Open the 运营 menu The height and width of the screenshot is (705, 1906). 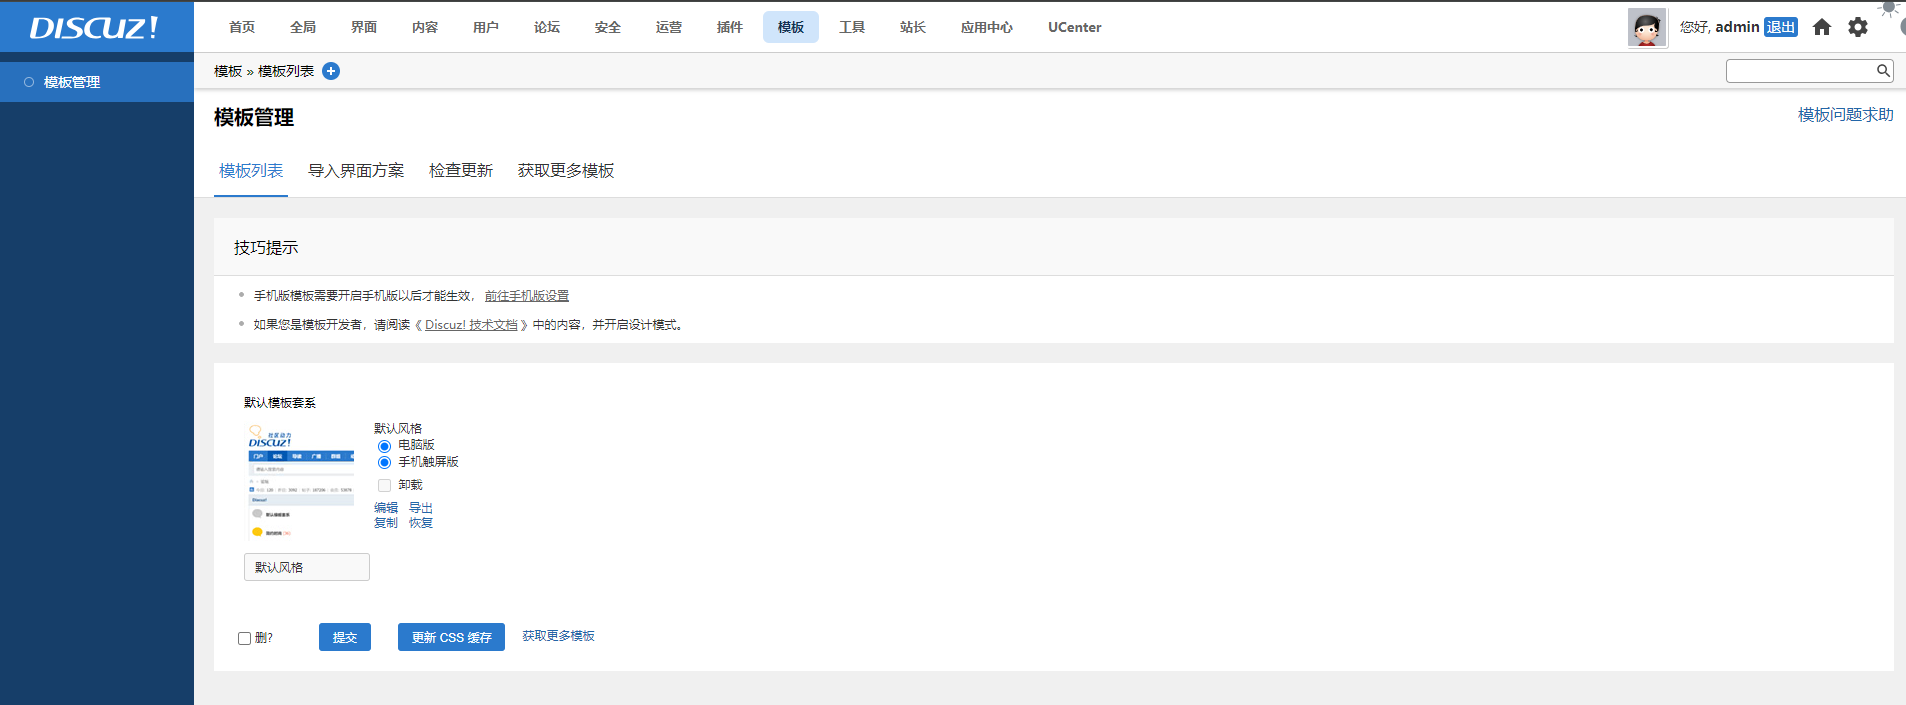669,27
